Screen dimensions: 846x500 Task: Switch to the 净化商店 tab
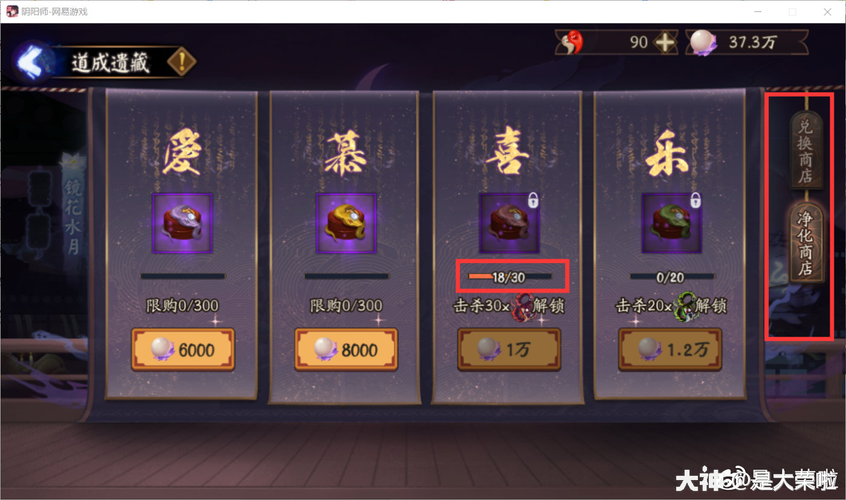pyautogui.click(x=806, y=243)
